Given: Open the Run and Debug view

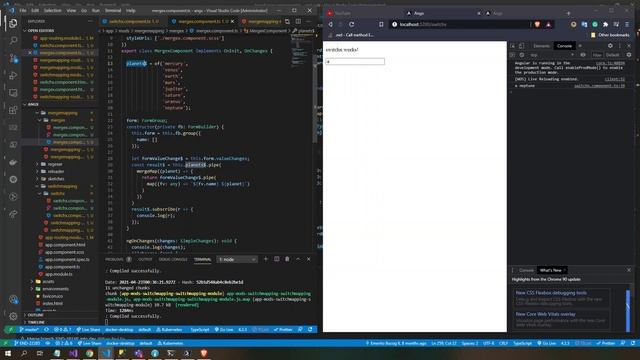Looking at the screenshot, I should click(x=13, y=76).
